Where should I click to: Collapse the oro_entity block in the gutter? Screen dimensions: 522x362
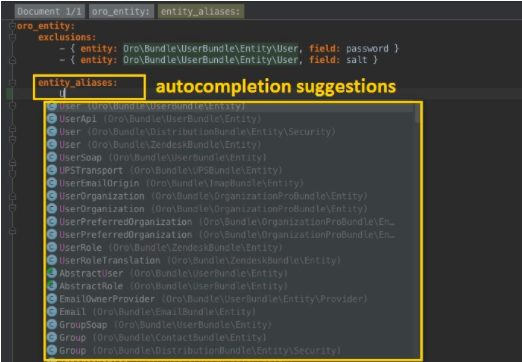(x=12, y=26)
